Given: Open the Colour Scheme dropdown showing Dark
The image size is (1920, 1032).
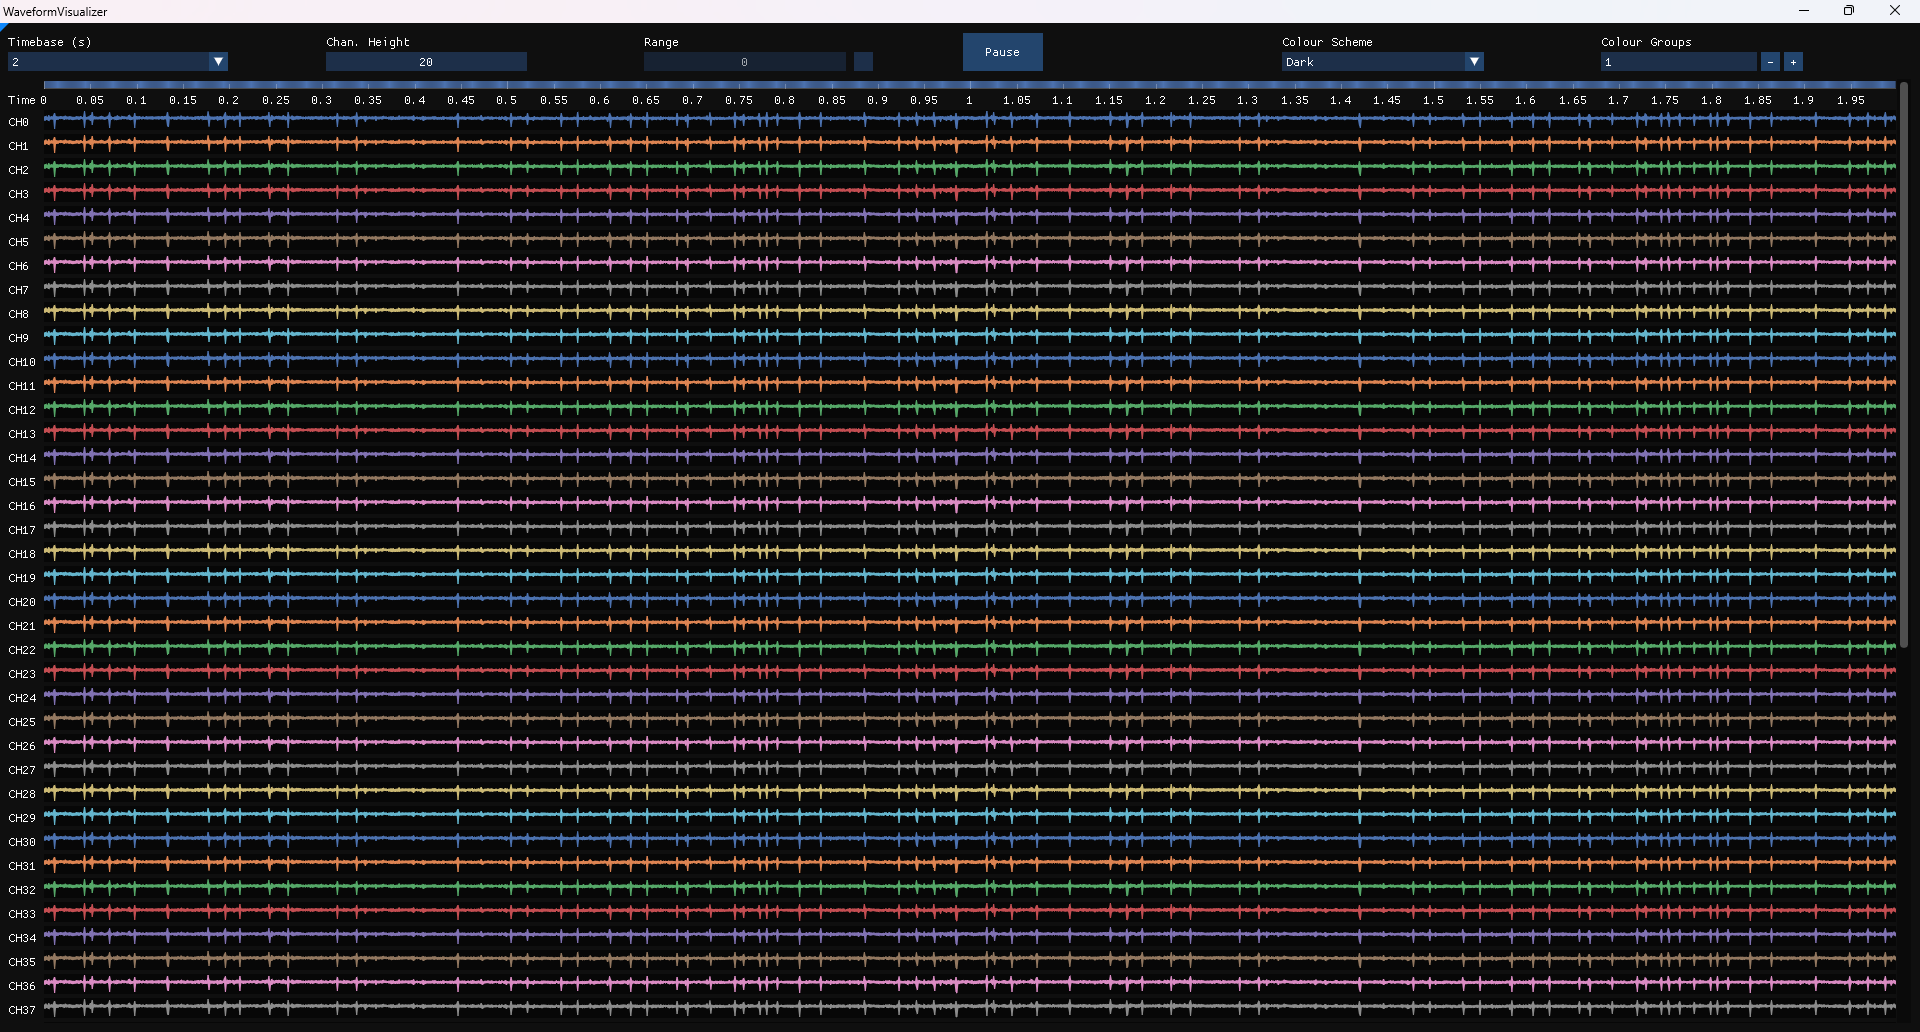Looking at the screenshot, I should pyautogui.click(x=1380, y=61).
